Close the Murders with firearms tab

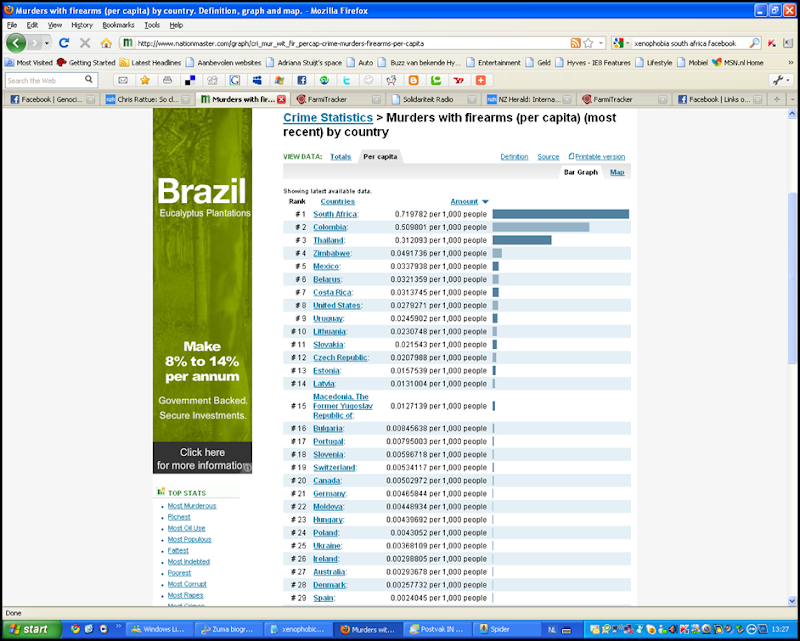281,100
